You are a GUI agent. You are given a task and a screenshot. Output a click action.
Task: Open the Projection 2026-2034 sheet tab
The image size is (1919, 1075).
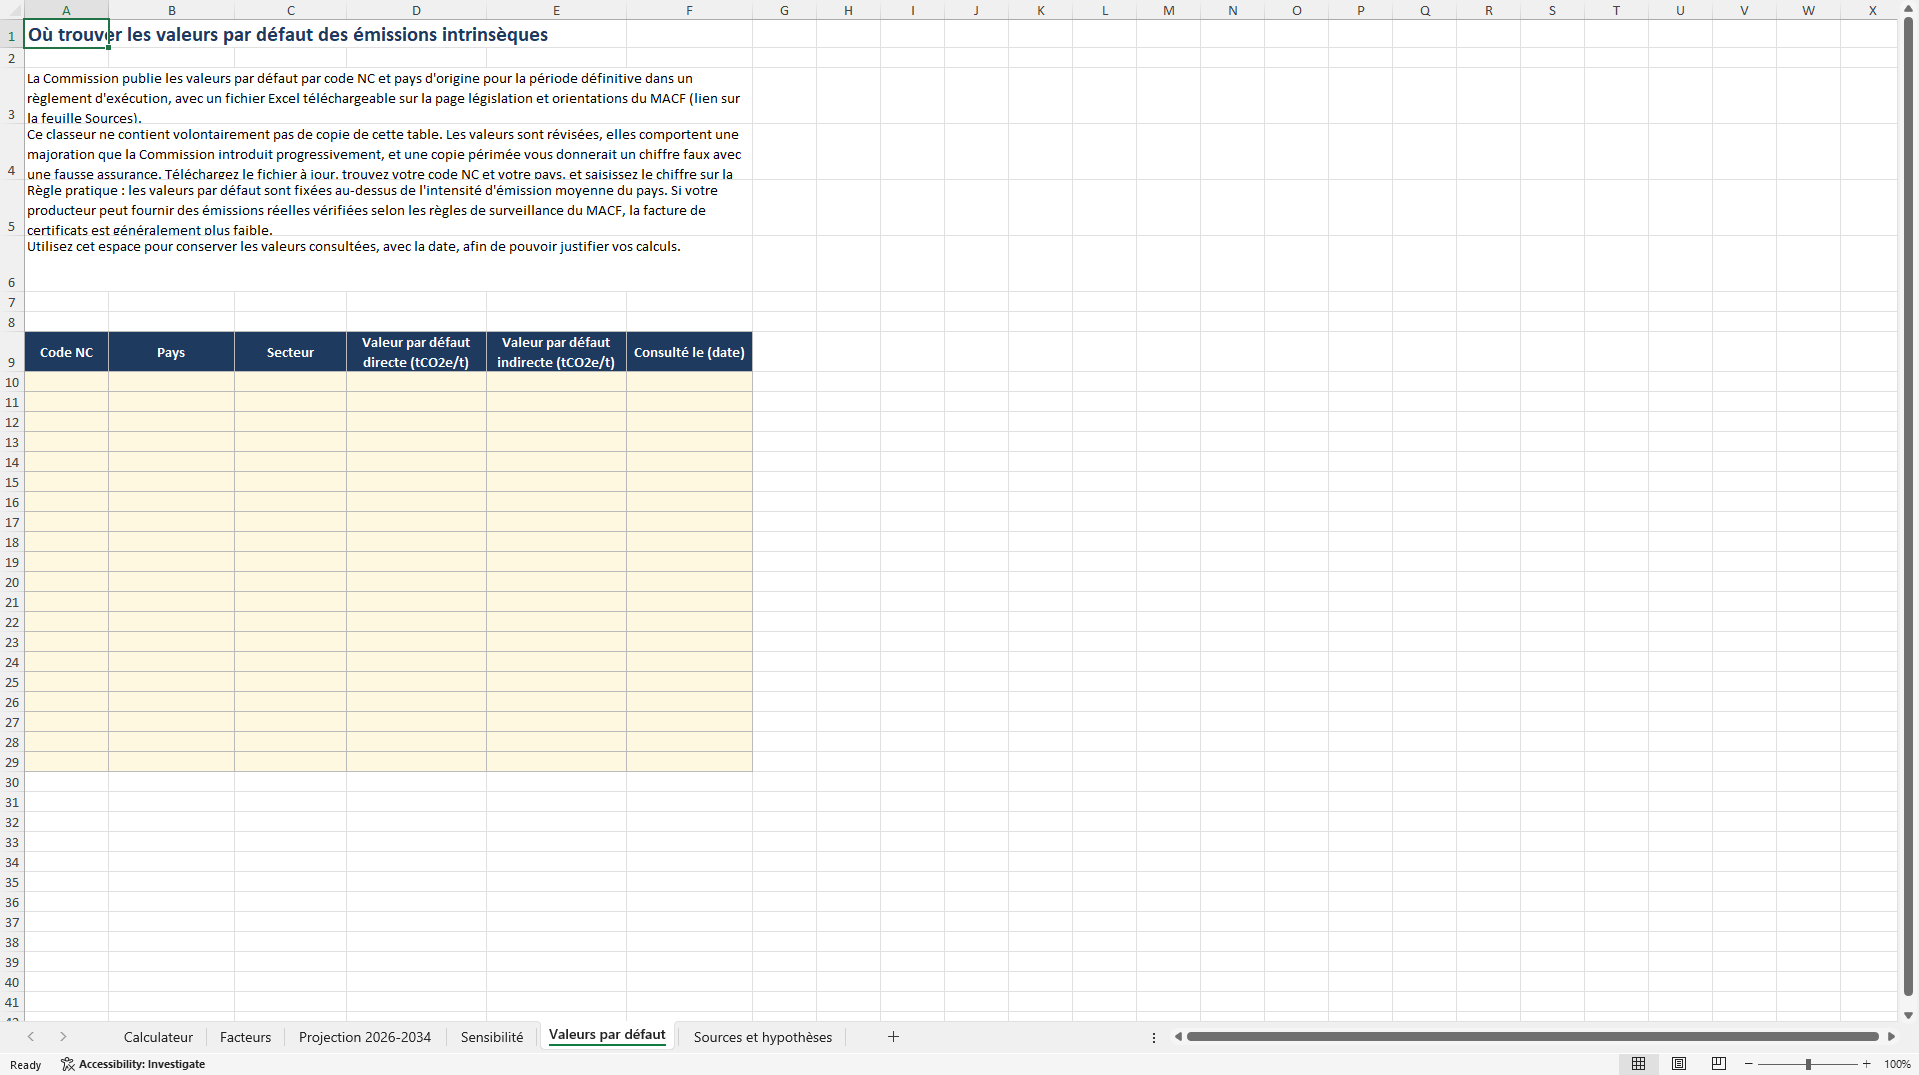(x=365, y=1037)
